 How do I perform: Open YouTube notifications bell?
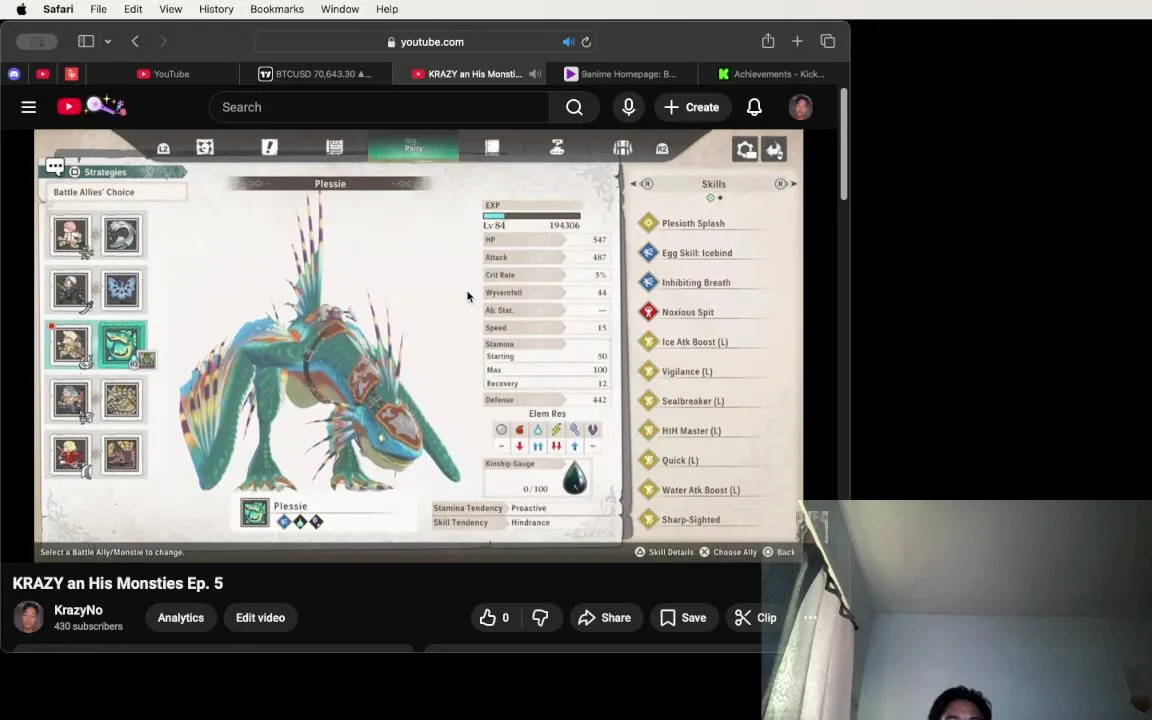[754, 107]
